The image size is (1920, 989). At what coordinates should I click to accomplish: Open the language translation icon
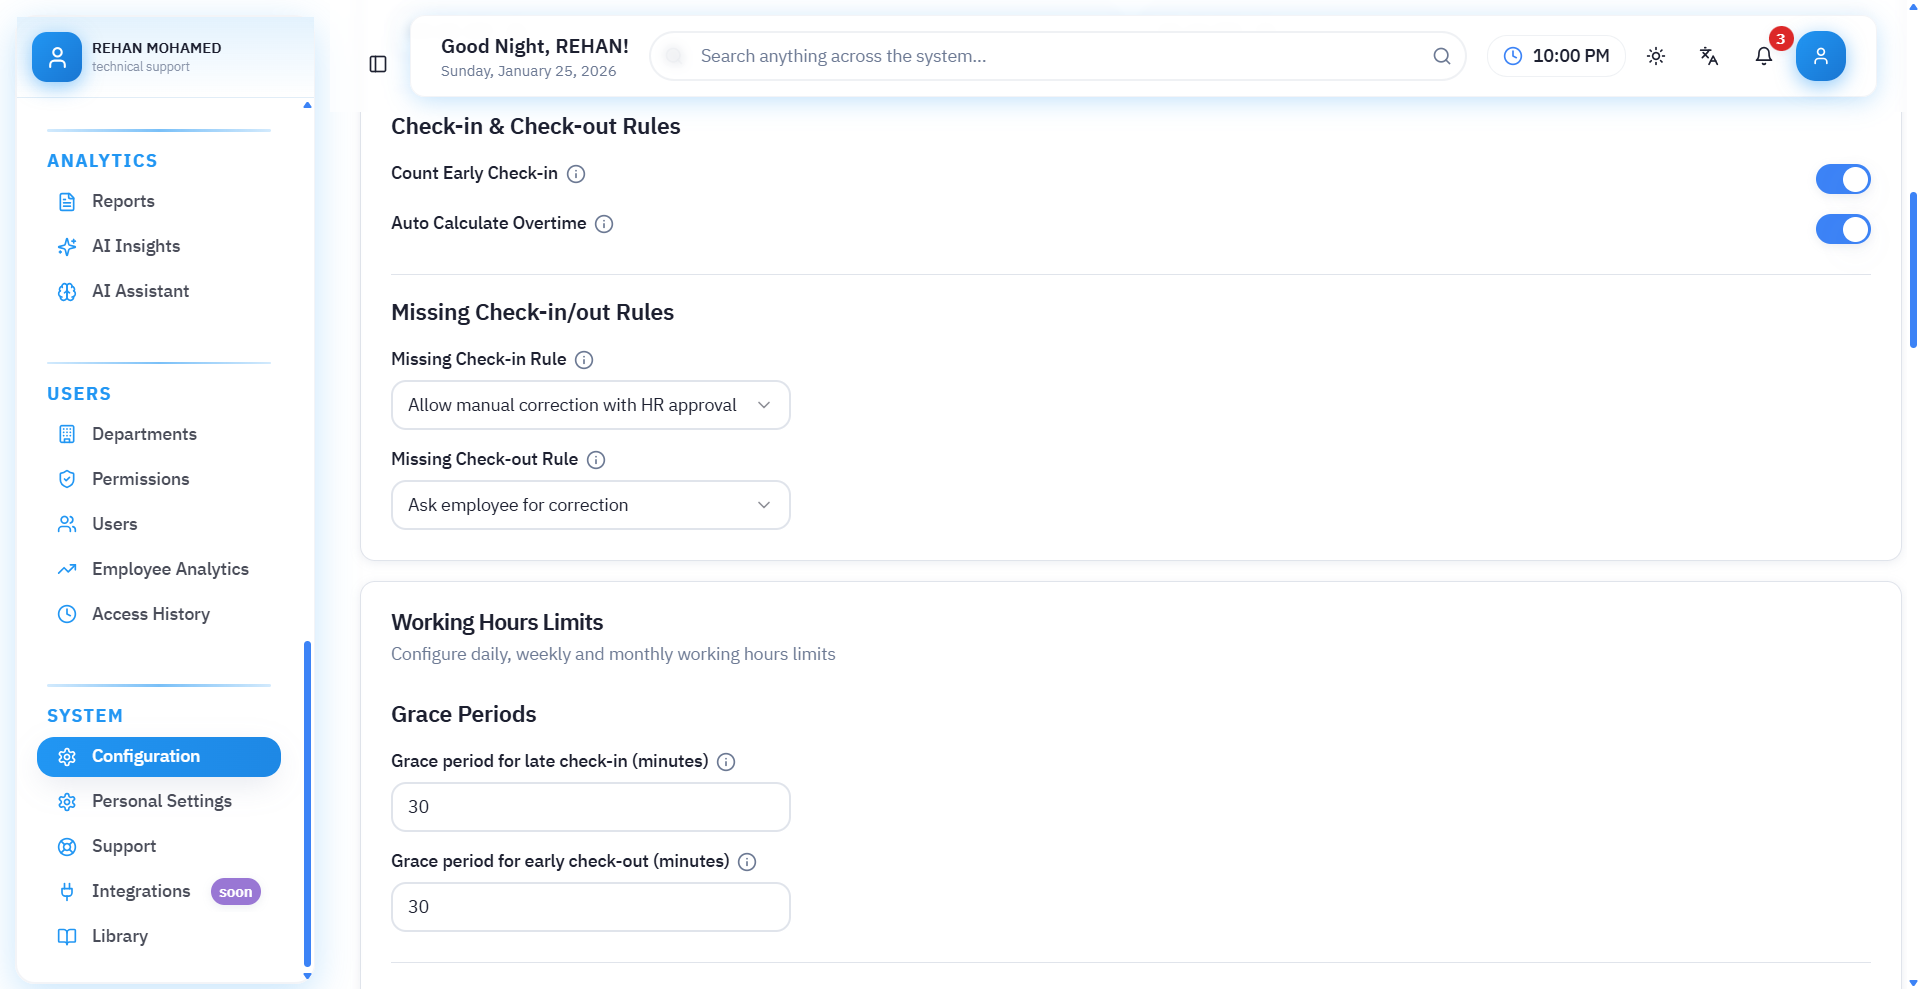[x=1709, y=56]
